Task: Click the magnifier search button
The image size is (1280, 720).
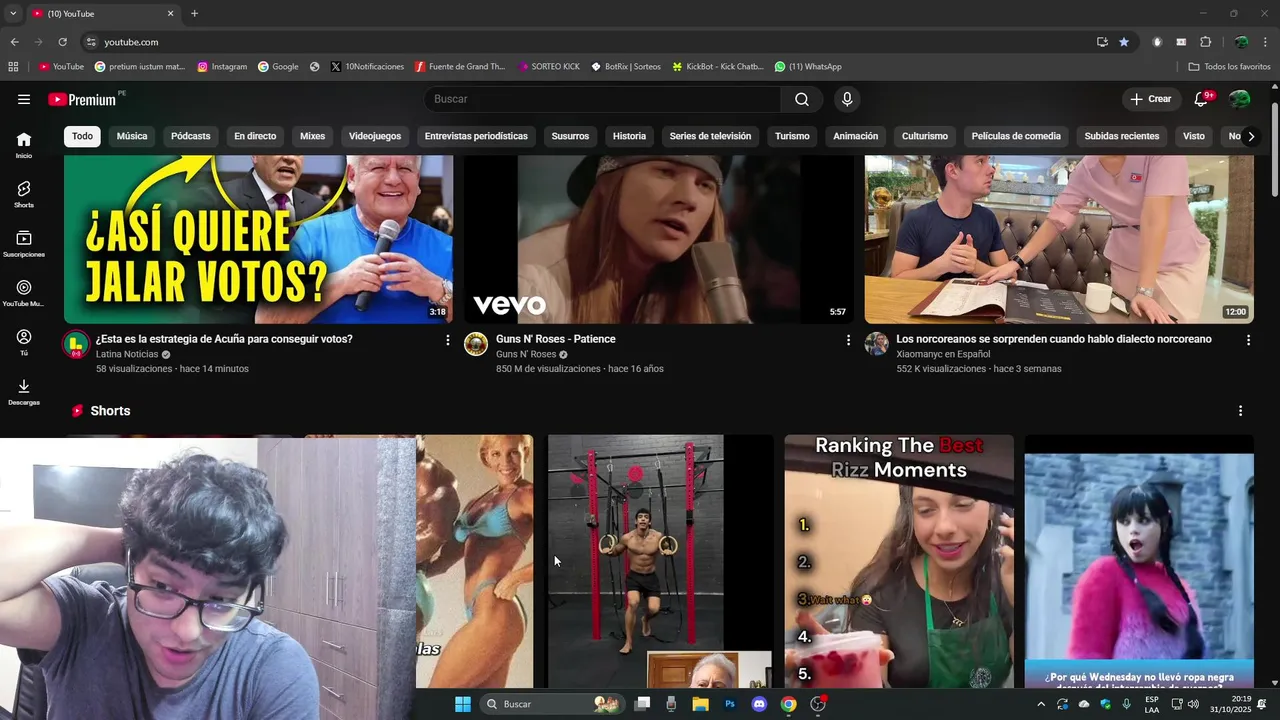Action: pos(802,99)
